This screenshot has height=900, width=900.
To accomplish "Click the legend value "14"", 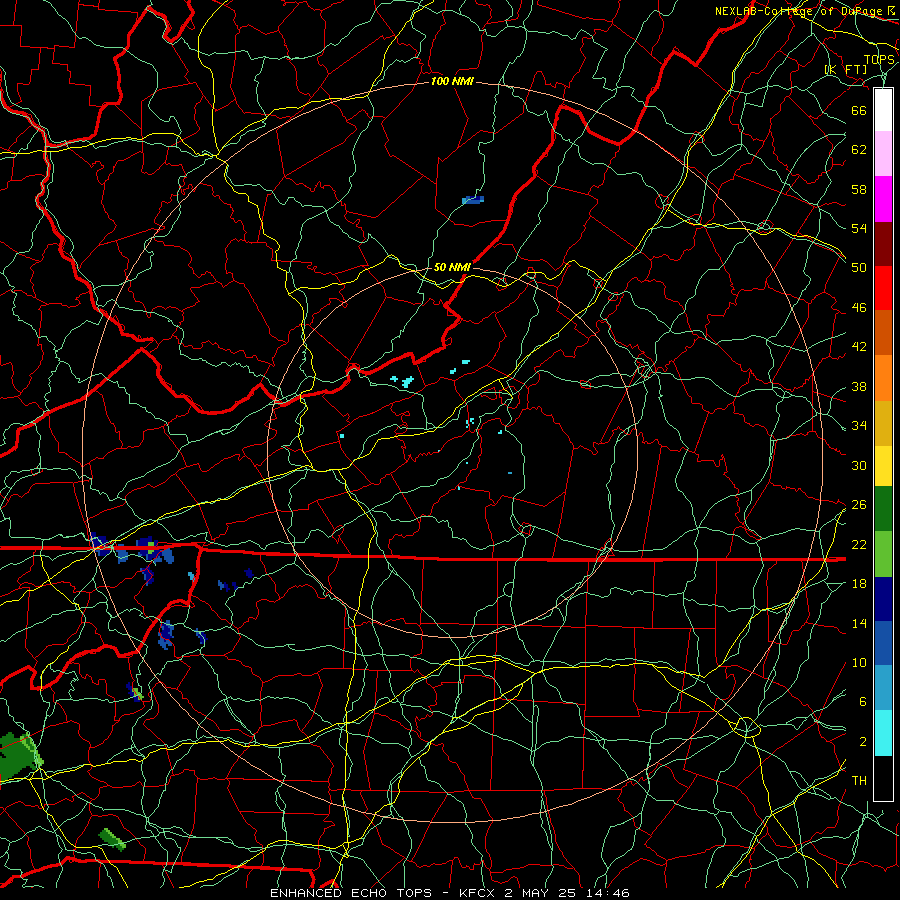I will (x=859, y=623).
